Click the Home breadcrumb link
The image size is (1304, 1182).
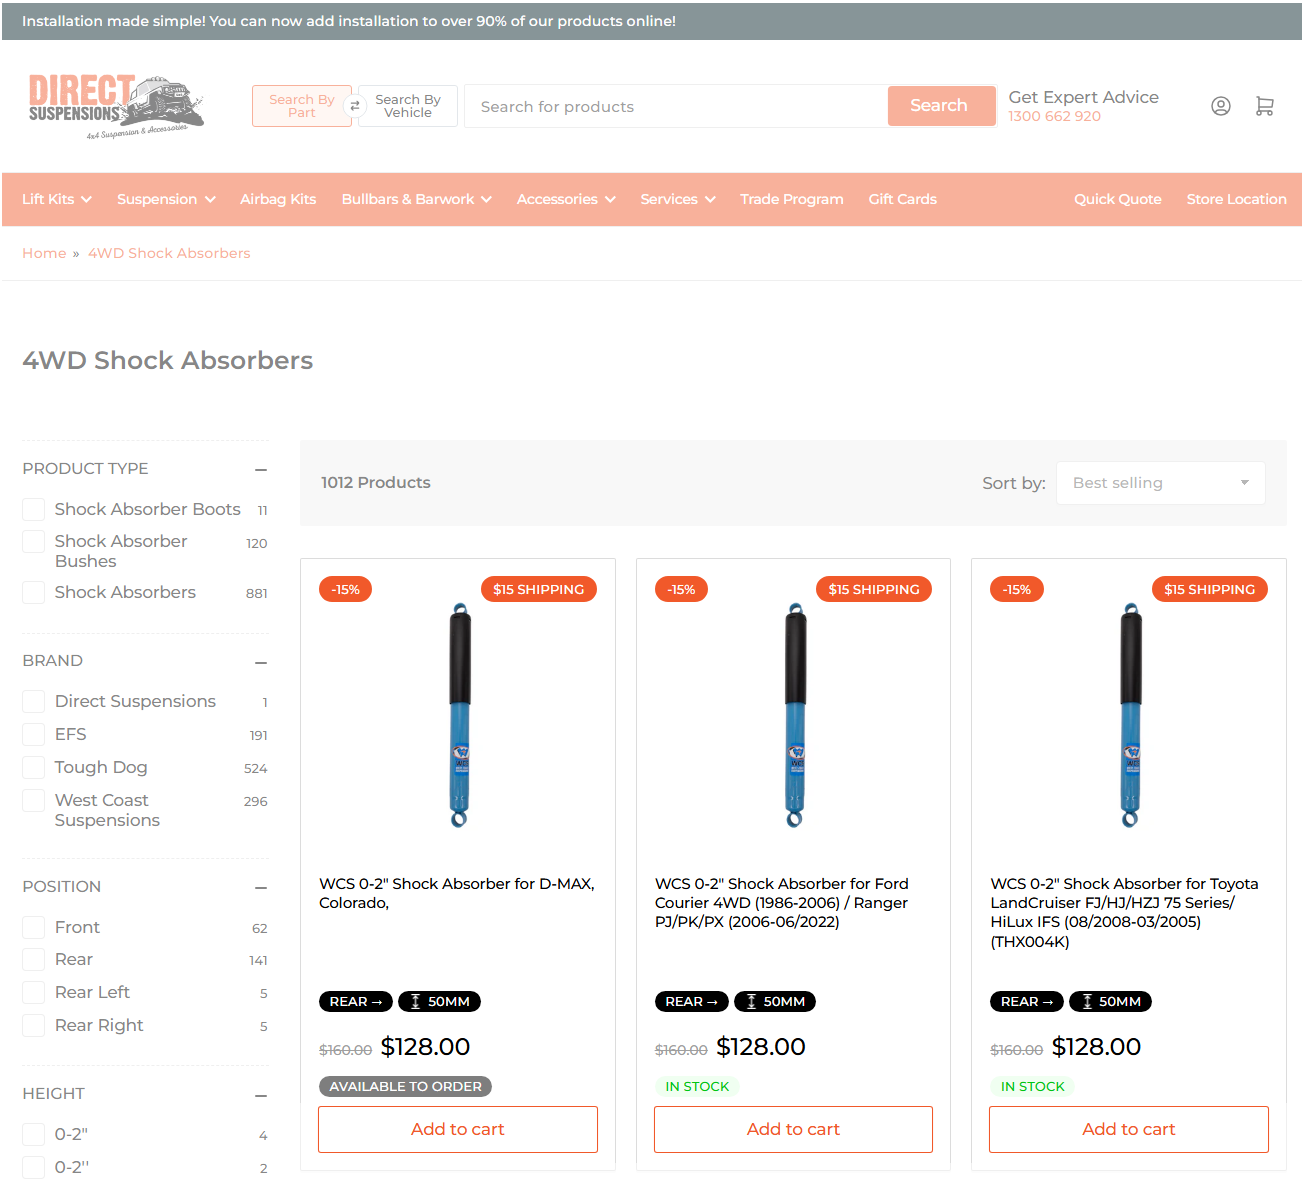pos(44,253)
